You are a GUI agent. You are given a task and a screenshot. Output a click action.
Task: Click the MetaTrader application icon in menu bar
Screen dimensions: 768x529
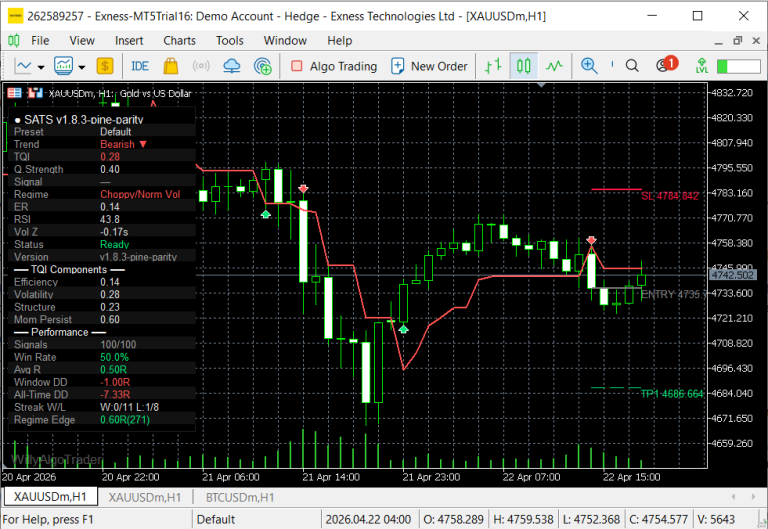[14, 41]
